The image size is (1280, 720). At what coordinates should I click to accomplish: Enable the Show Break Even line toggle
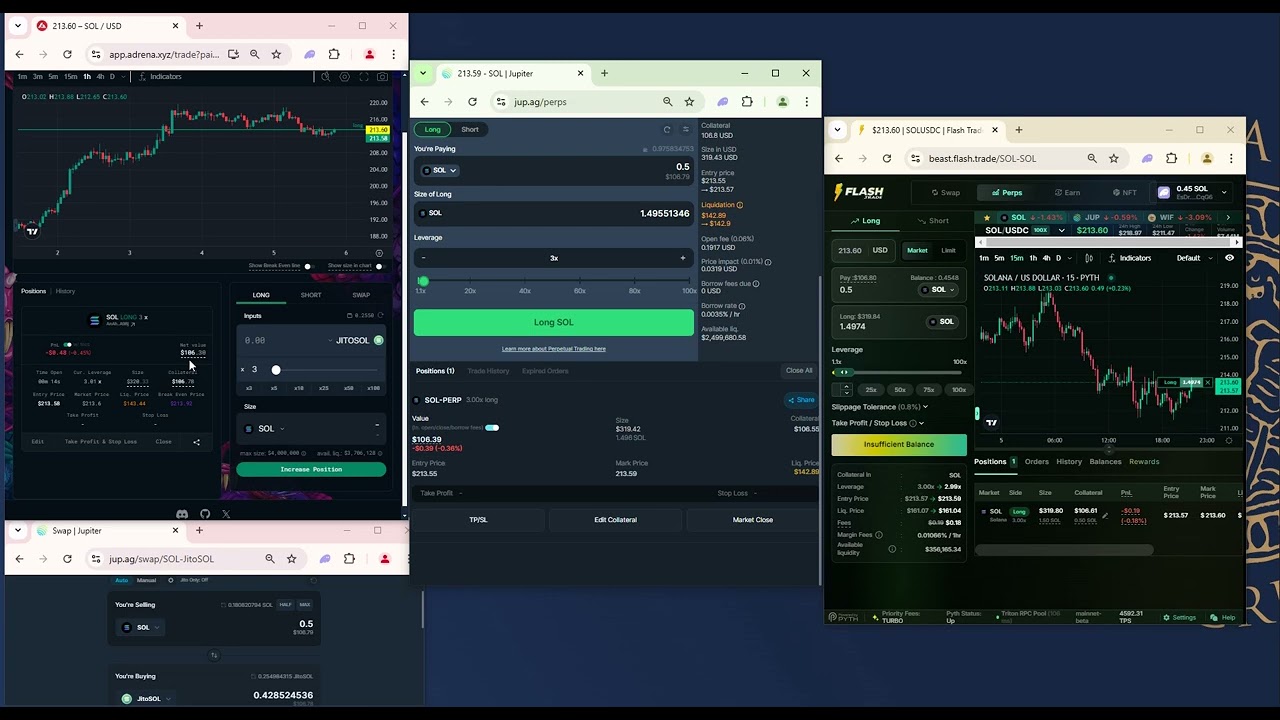click(x=307, y=265)
